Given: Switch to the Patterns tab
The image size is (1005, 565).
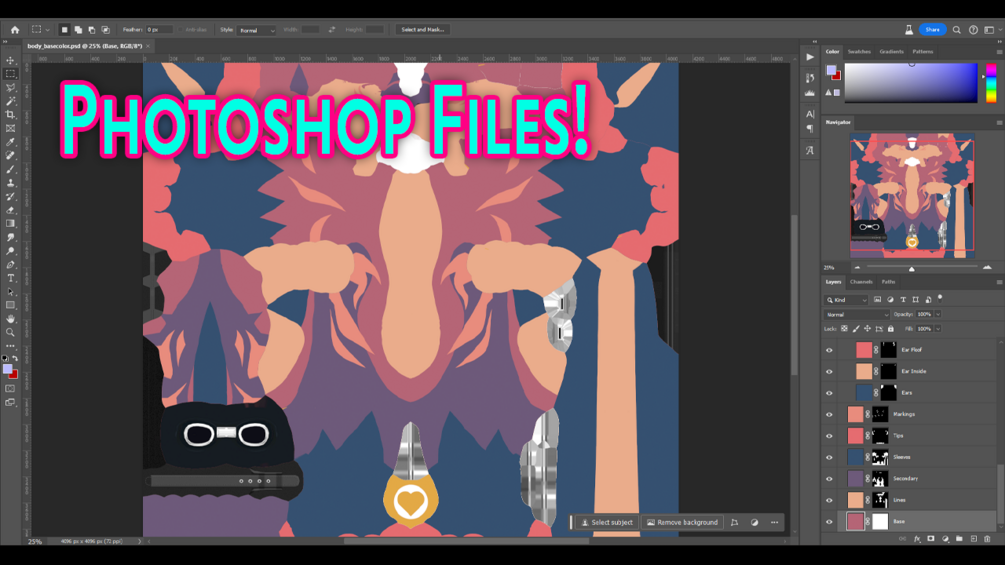Looking at the screenshot, I should 922,52.
